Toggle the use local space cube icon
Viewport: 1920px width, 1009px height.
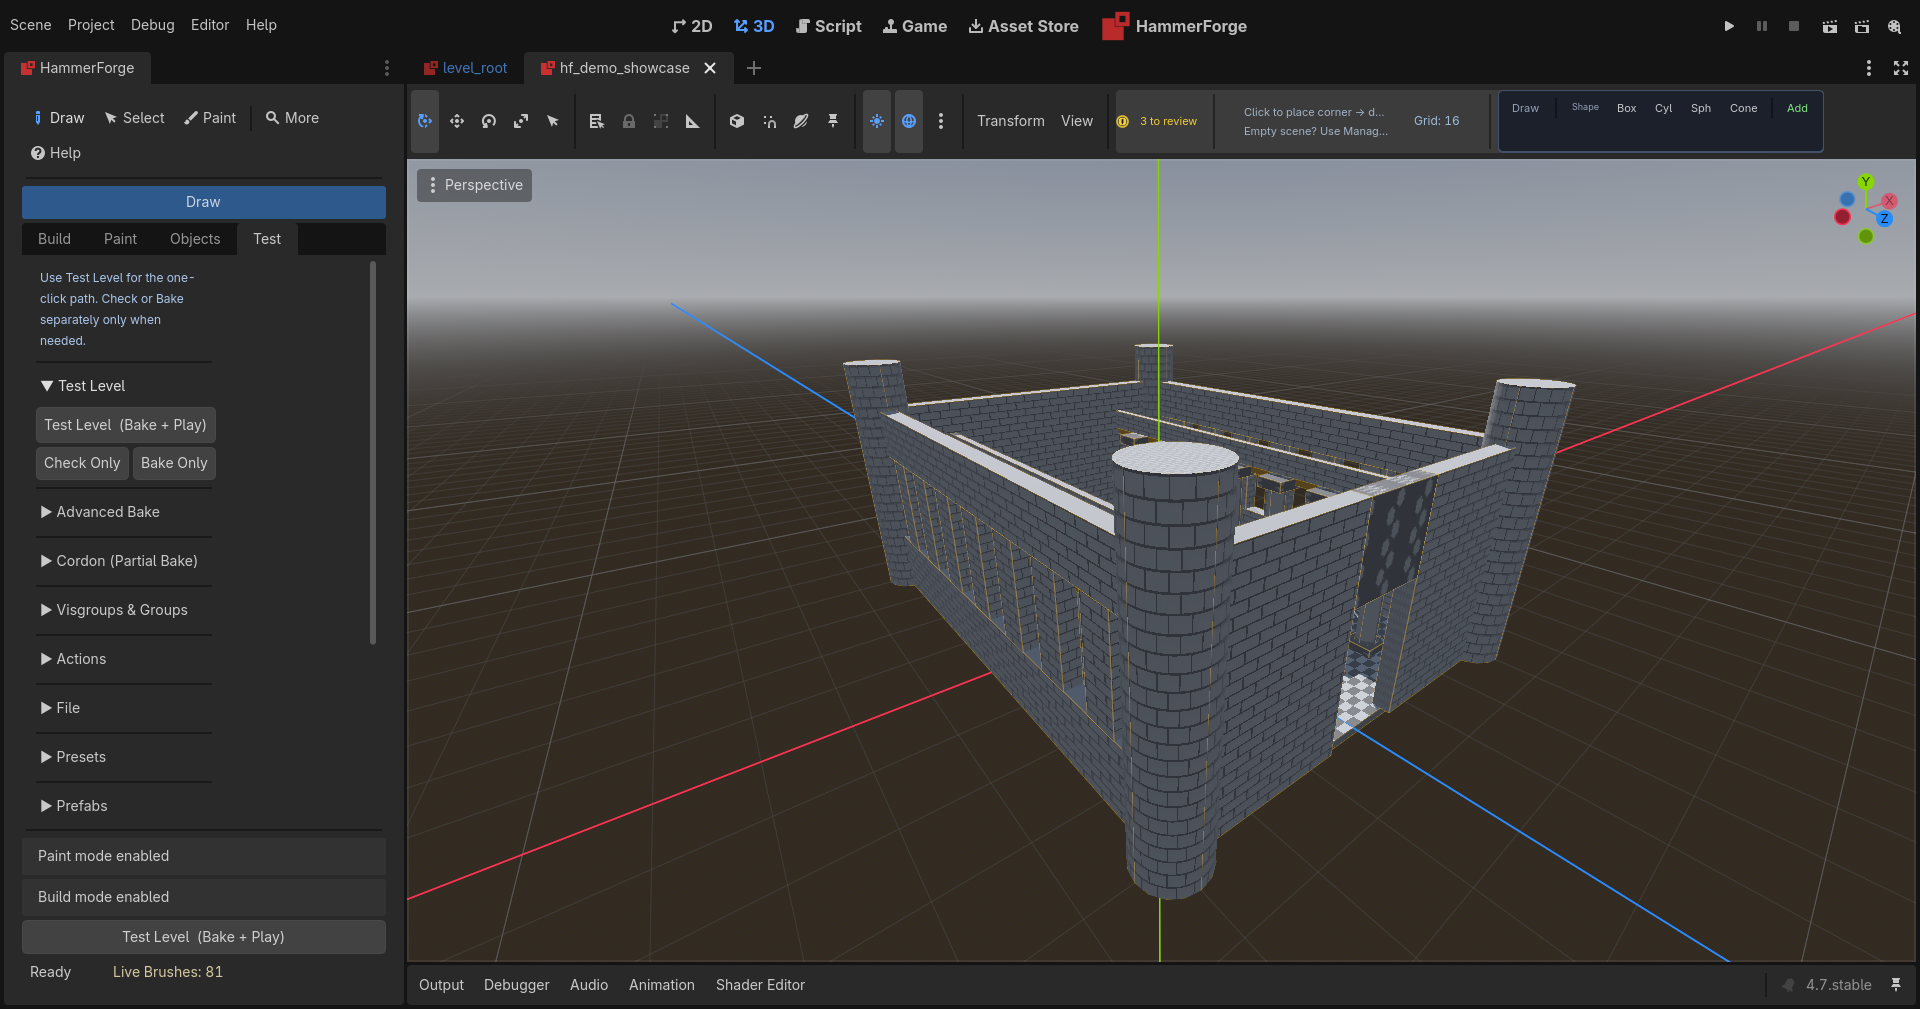(737, 121)
